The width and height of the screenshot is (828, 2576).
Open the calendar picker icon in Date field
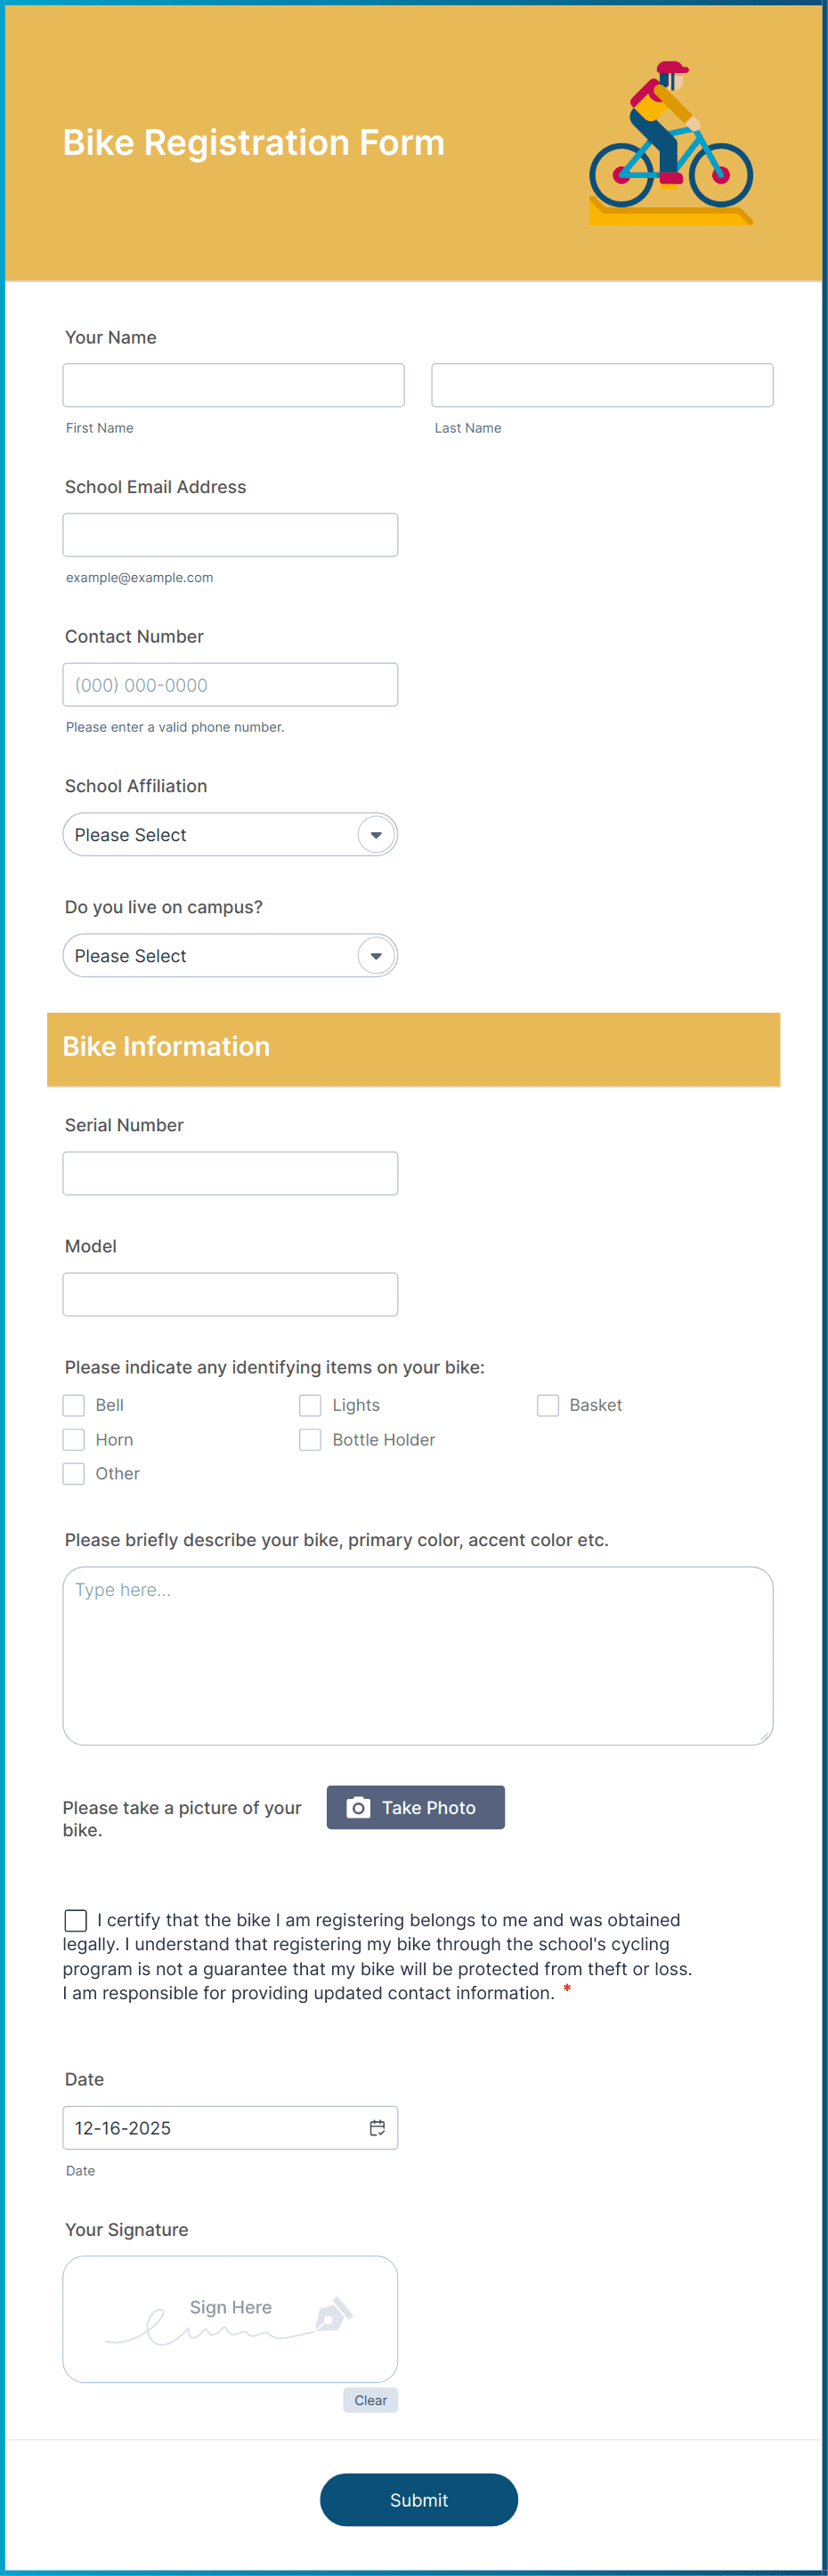tap(378, 2127)
